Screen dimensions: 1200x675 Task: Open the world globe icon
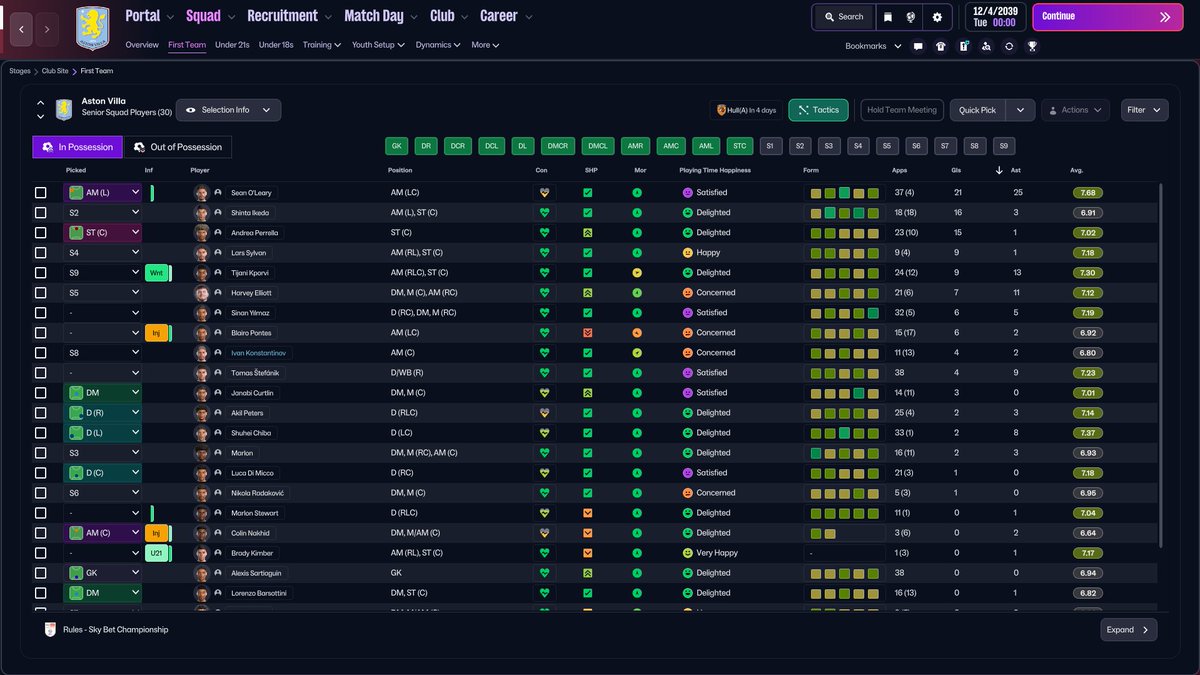coord(912,17)
